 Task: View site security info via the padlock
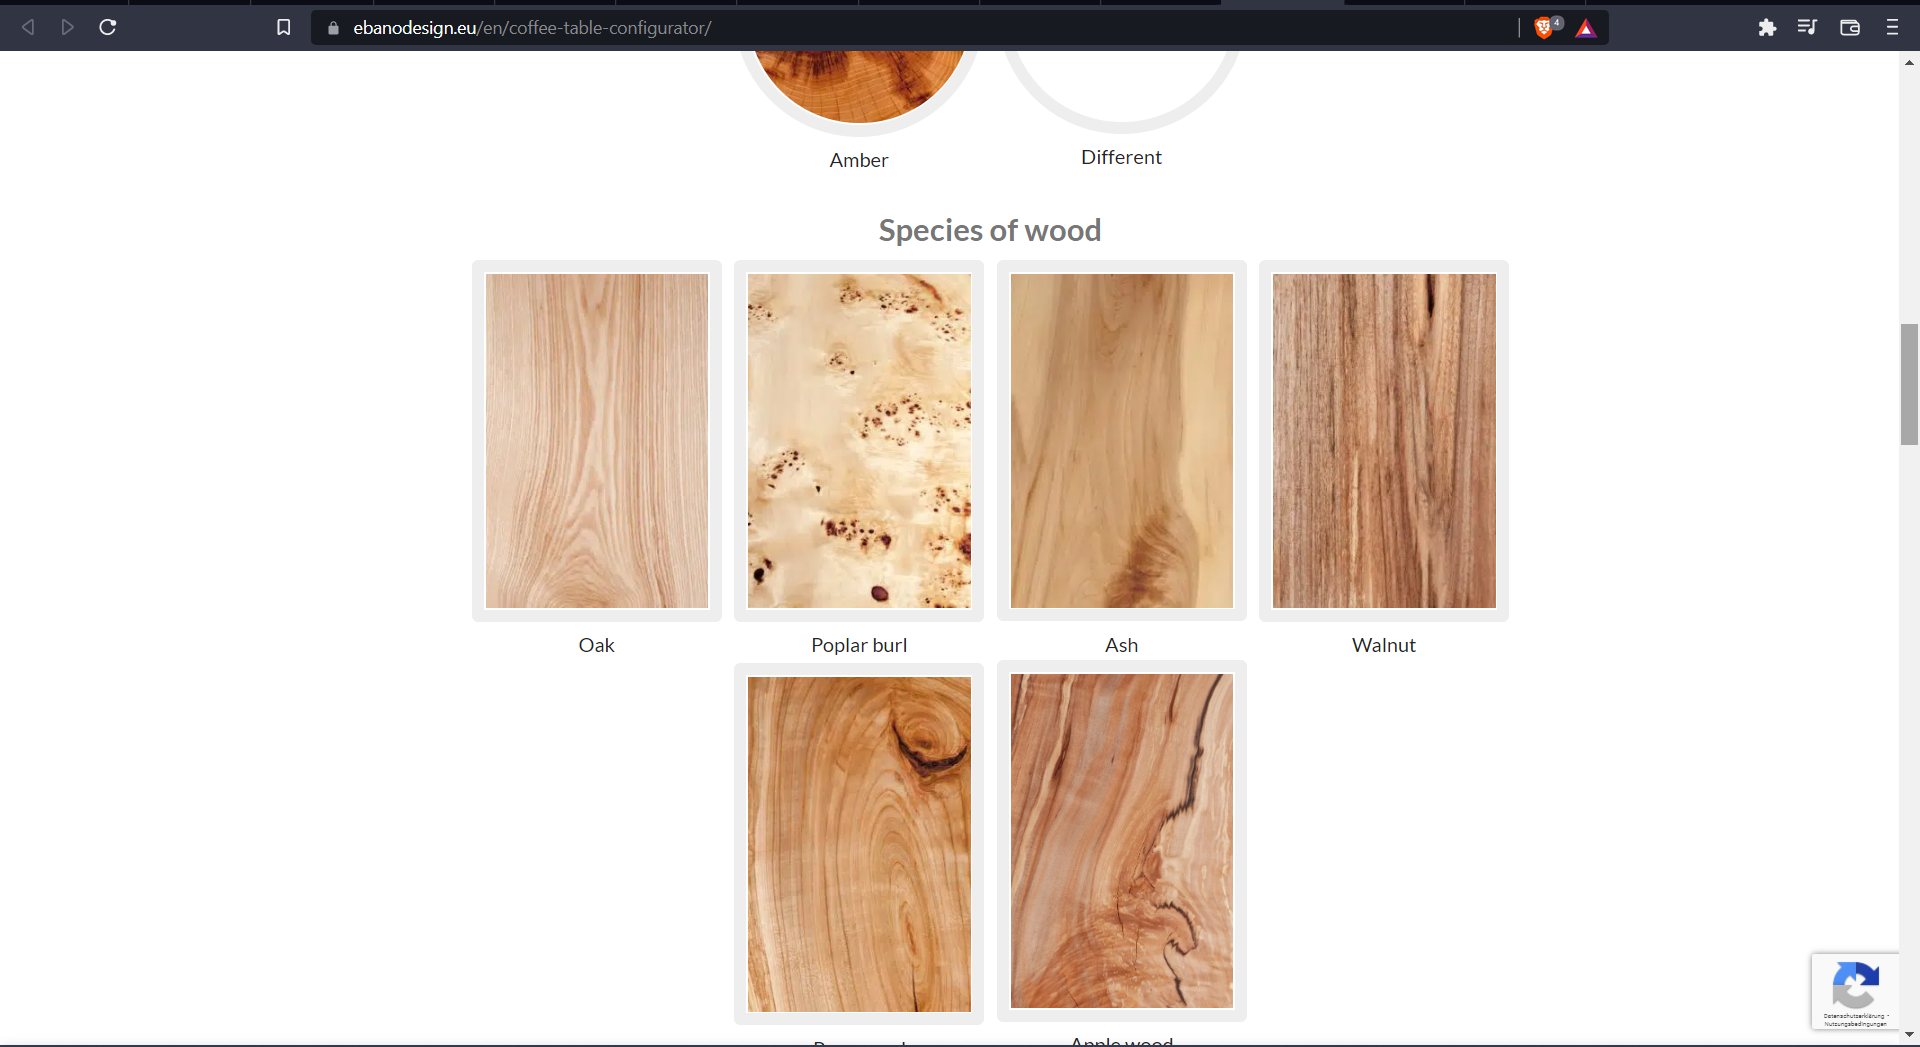click(333, 27)
